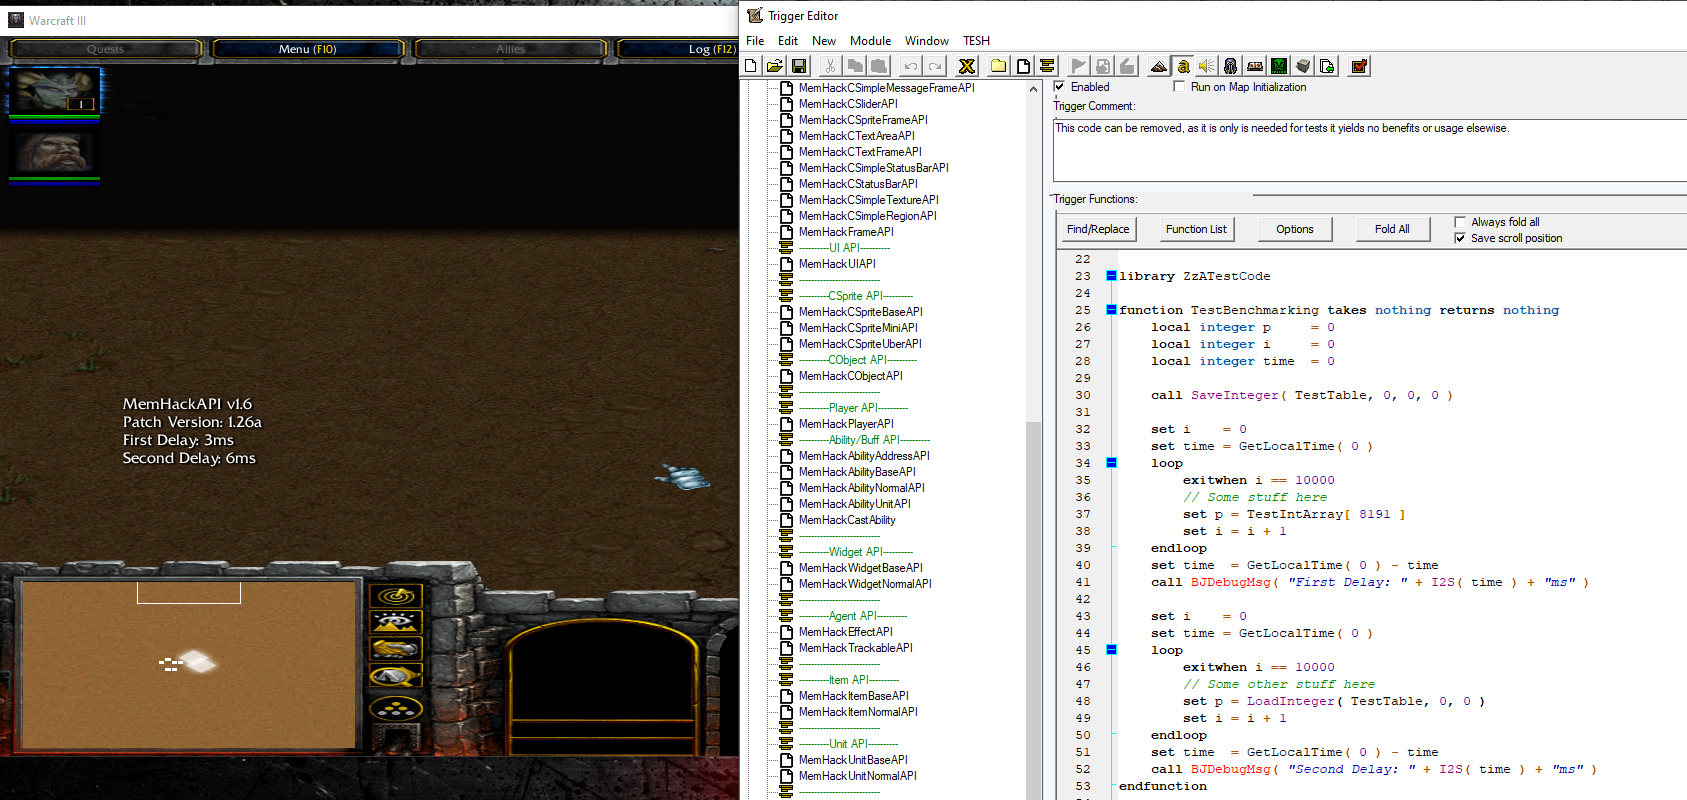
Task: Save the map with the floppy icon
Action: click(799, 66)
